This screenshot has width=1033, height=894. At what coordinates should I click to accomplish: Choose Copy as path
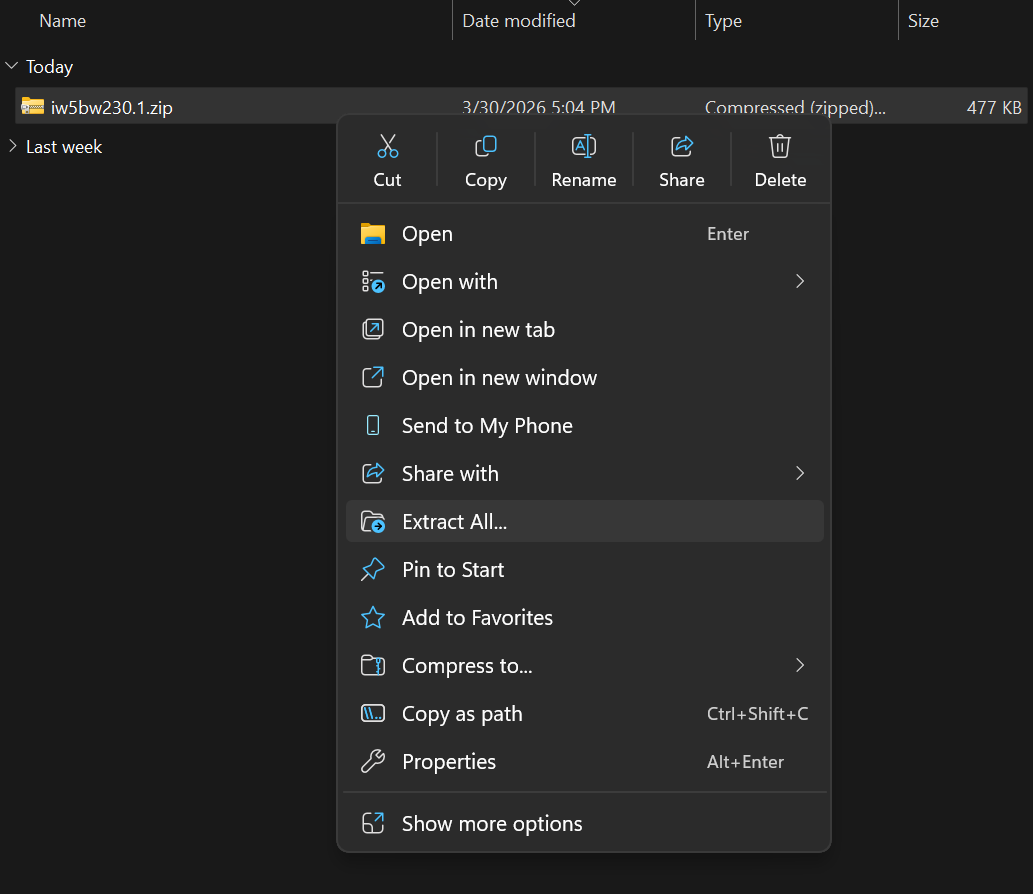[462, 714]
